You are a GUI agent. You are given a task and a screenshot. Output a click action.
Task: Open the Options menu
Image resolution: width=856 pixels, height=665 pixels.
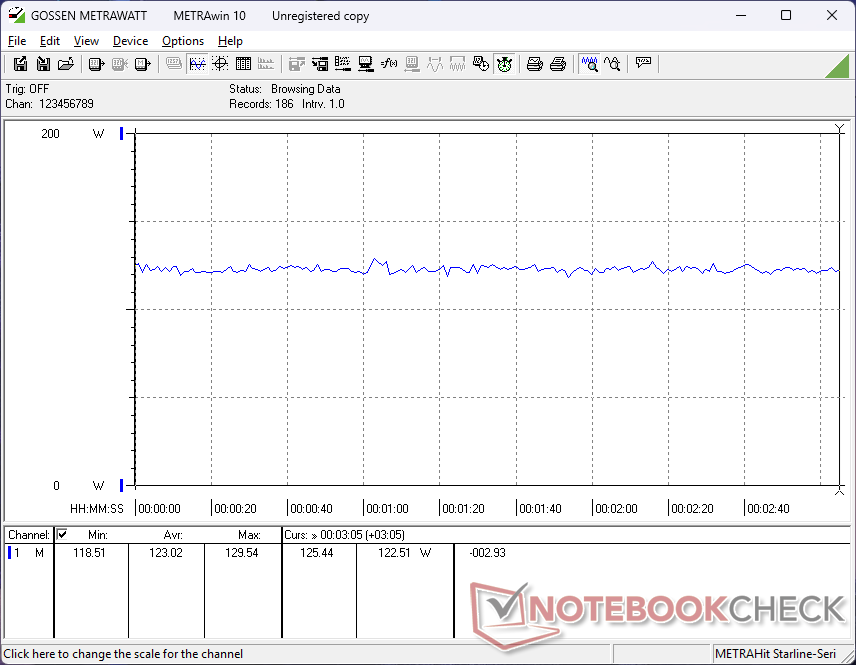point(183,41)
